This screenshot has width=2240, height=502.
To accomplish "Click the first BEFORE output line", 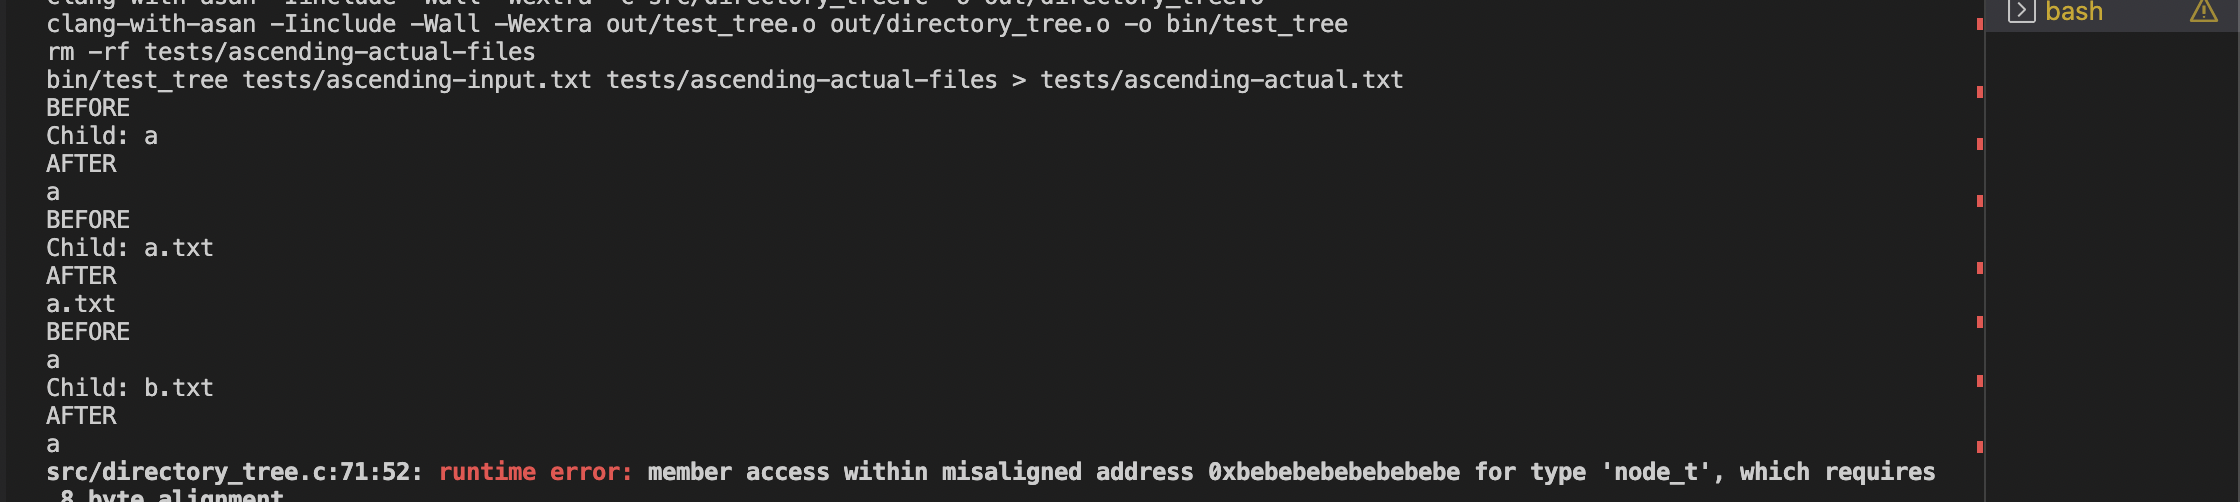I will [x=88, y=108].
